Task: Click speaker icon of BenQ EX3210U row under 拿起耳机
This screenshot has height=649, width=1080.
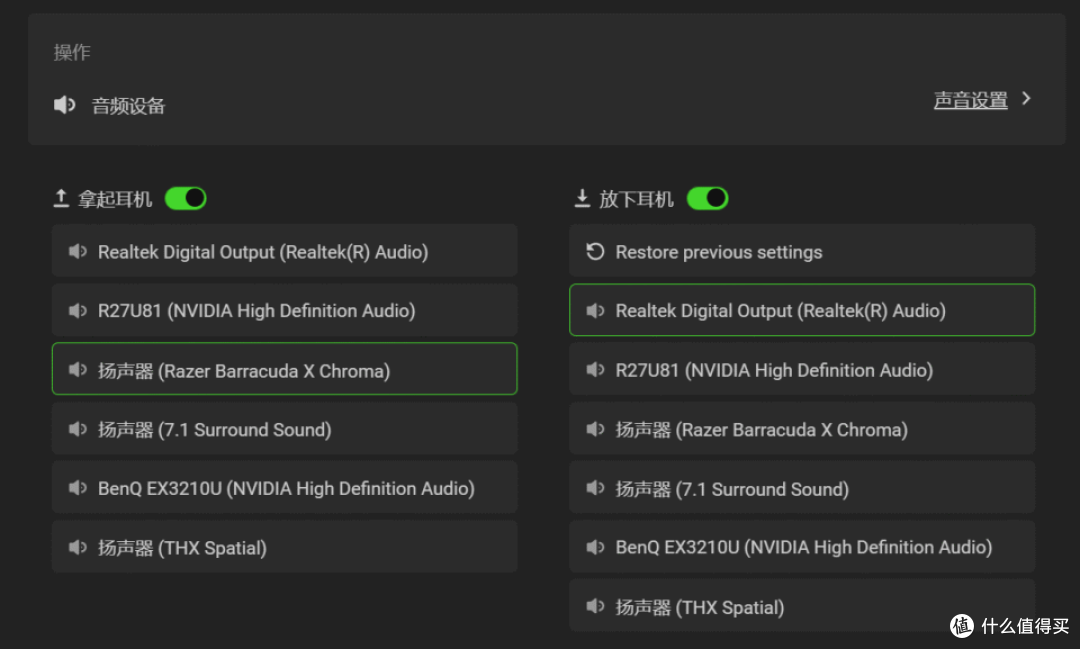Action: point(78,488)
